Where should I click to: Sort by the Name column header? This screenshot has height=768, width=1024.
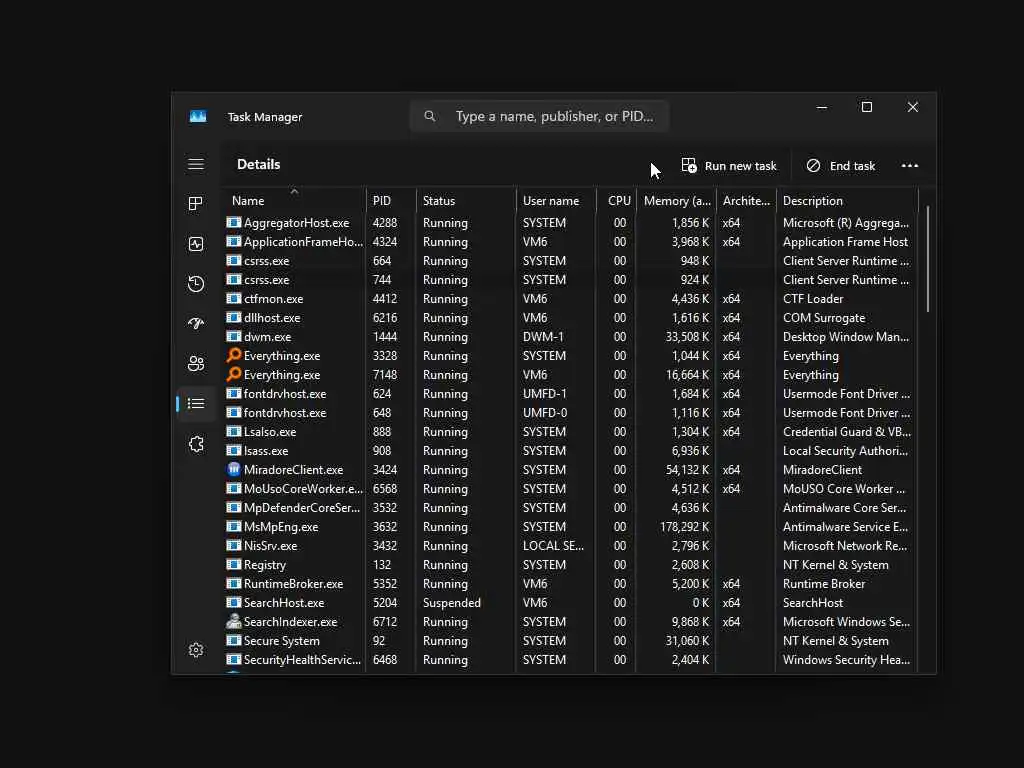(295, 200)
